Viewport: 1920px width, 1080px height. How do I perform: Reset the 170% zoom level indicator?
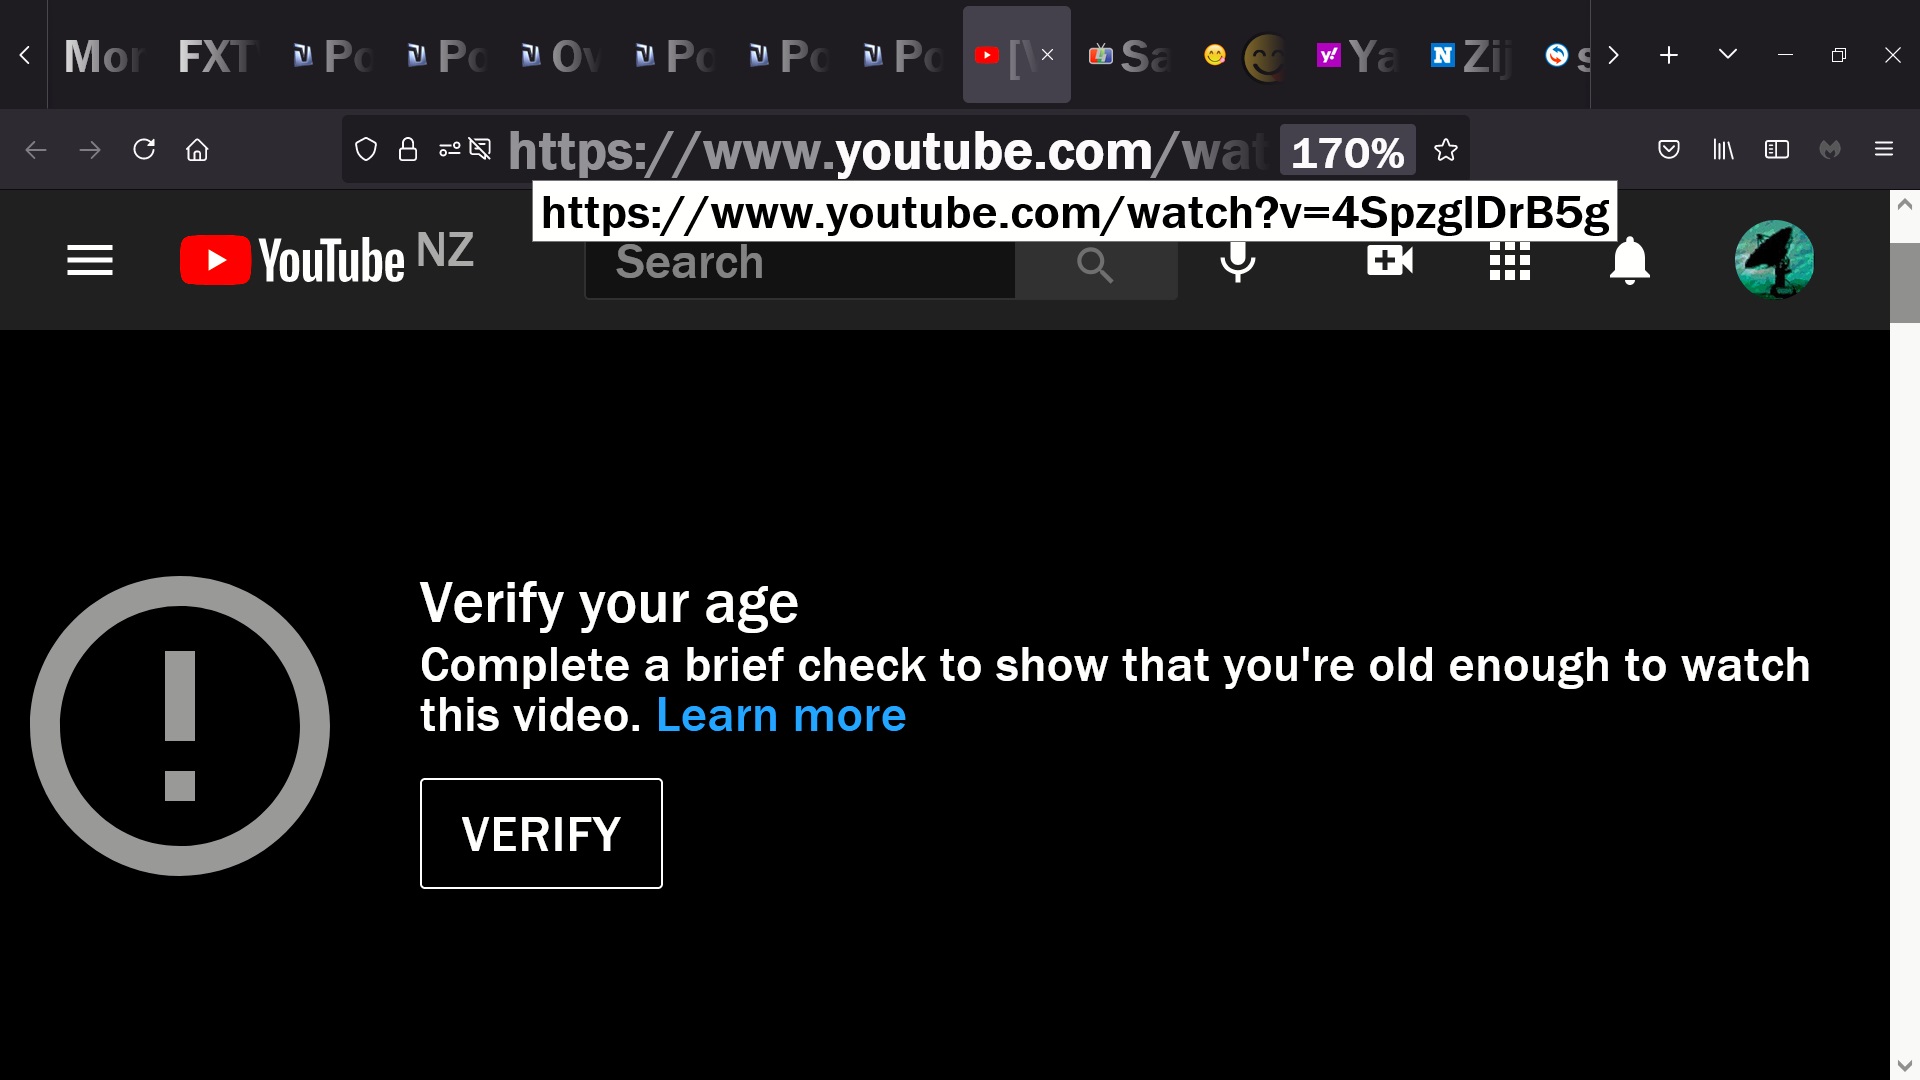point(1347,151)
